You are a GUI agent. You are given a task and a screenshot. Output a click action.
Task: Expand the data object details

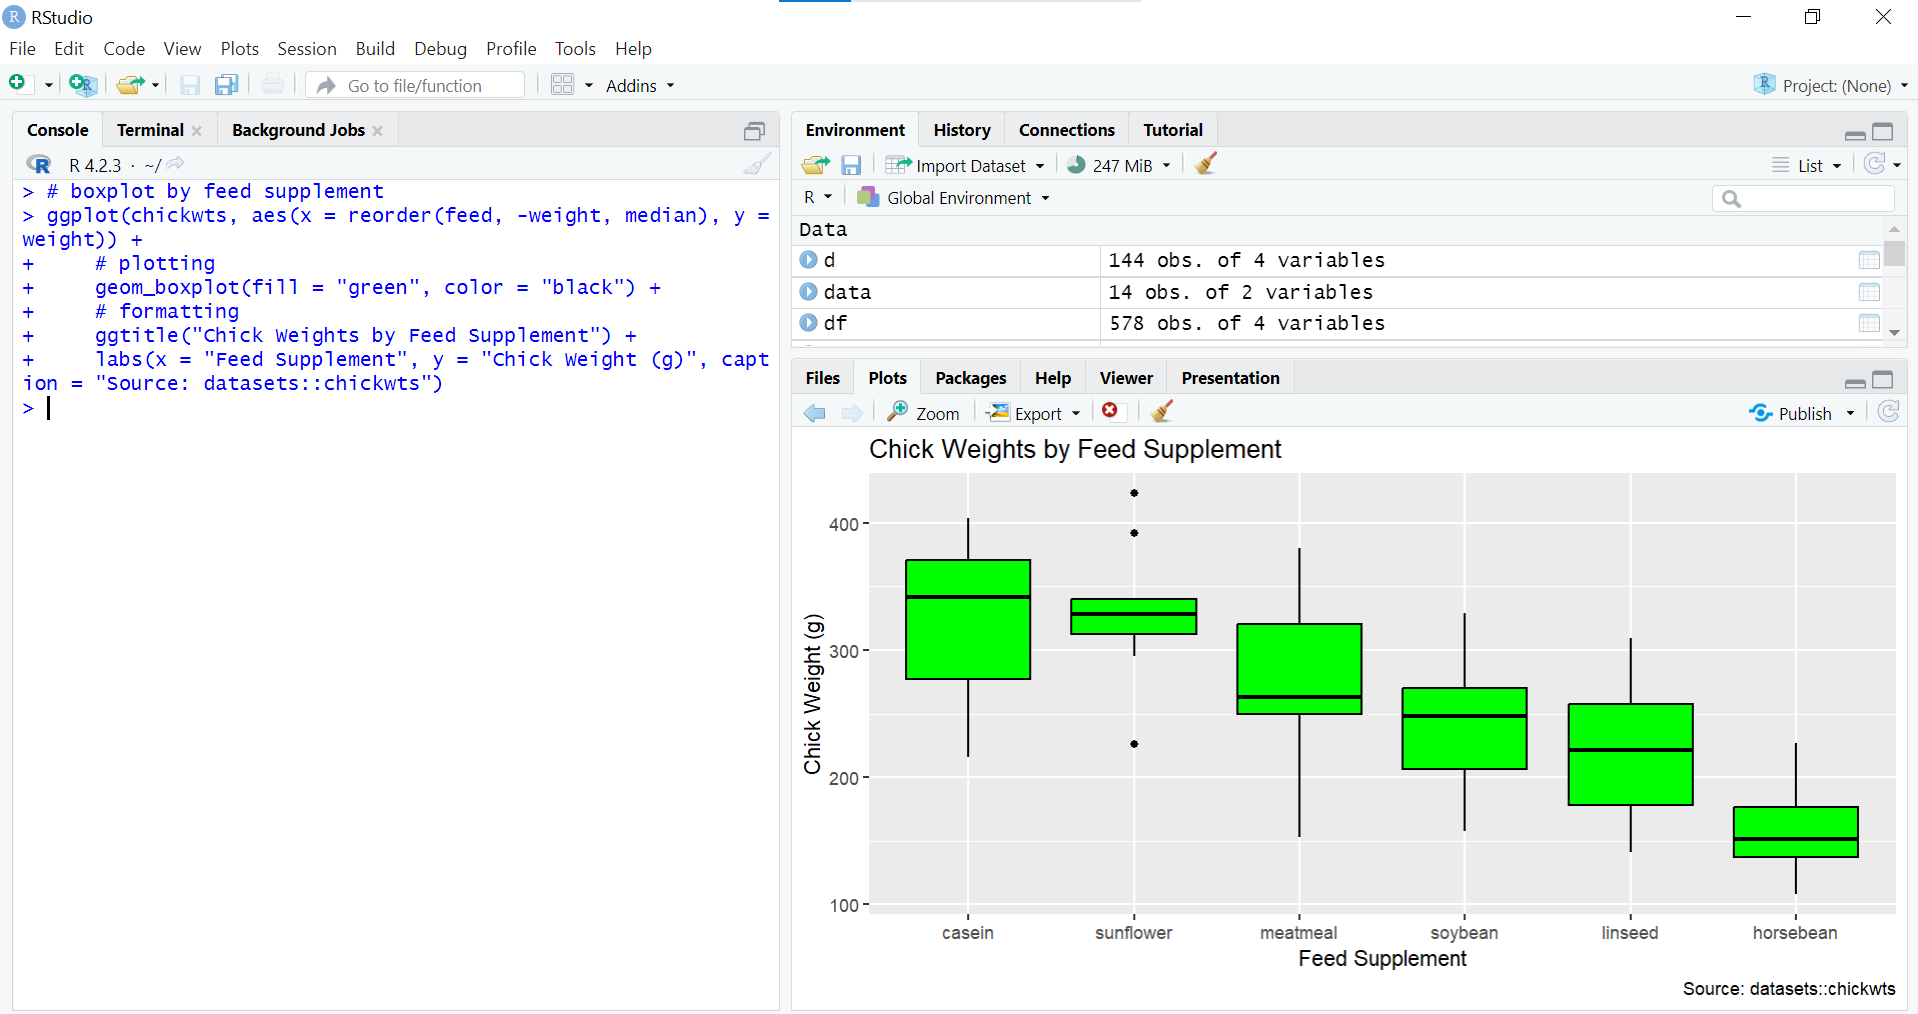tap(808, 292)
